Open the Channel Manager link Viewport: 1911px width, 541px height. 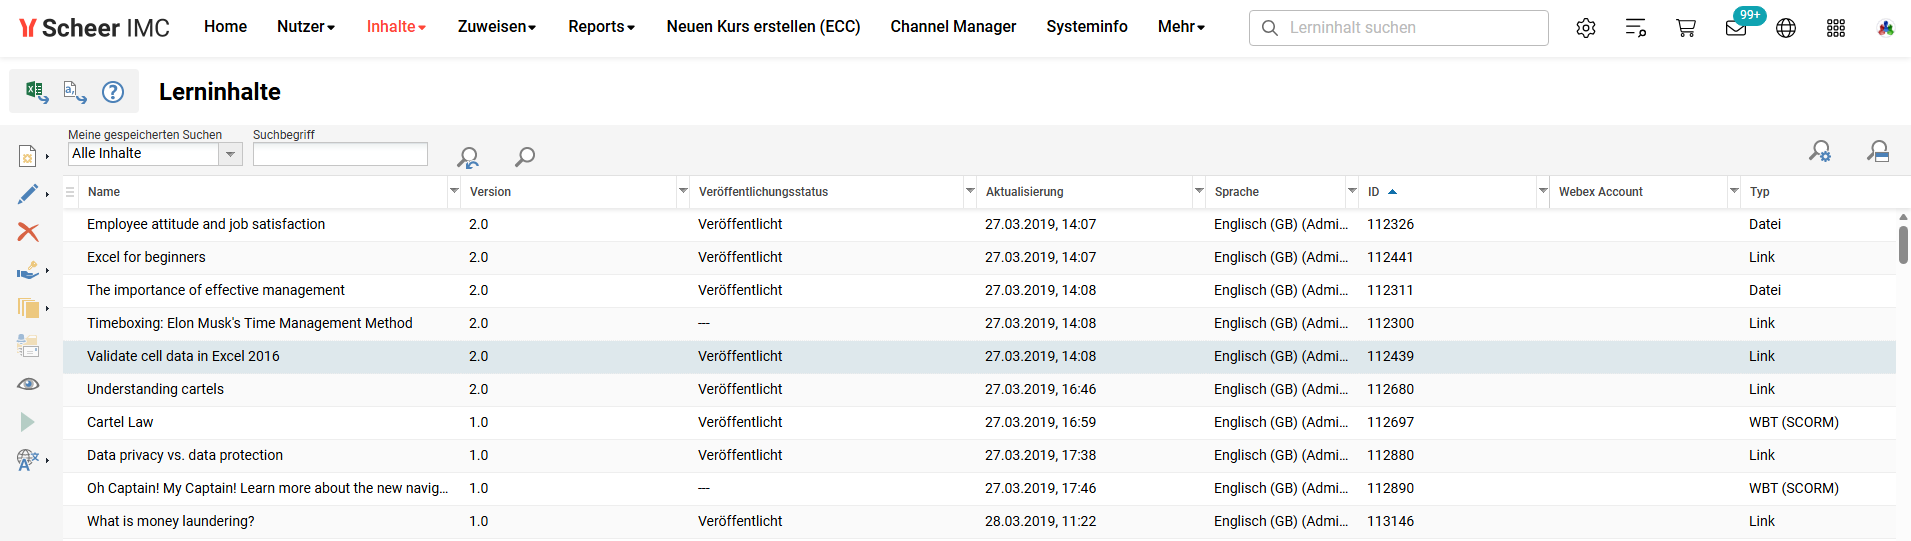click(x=953, y=27)
